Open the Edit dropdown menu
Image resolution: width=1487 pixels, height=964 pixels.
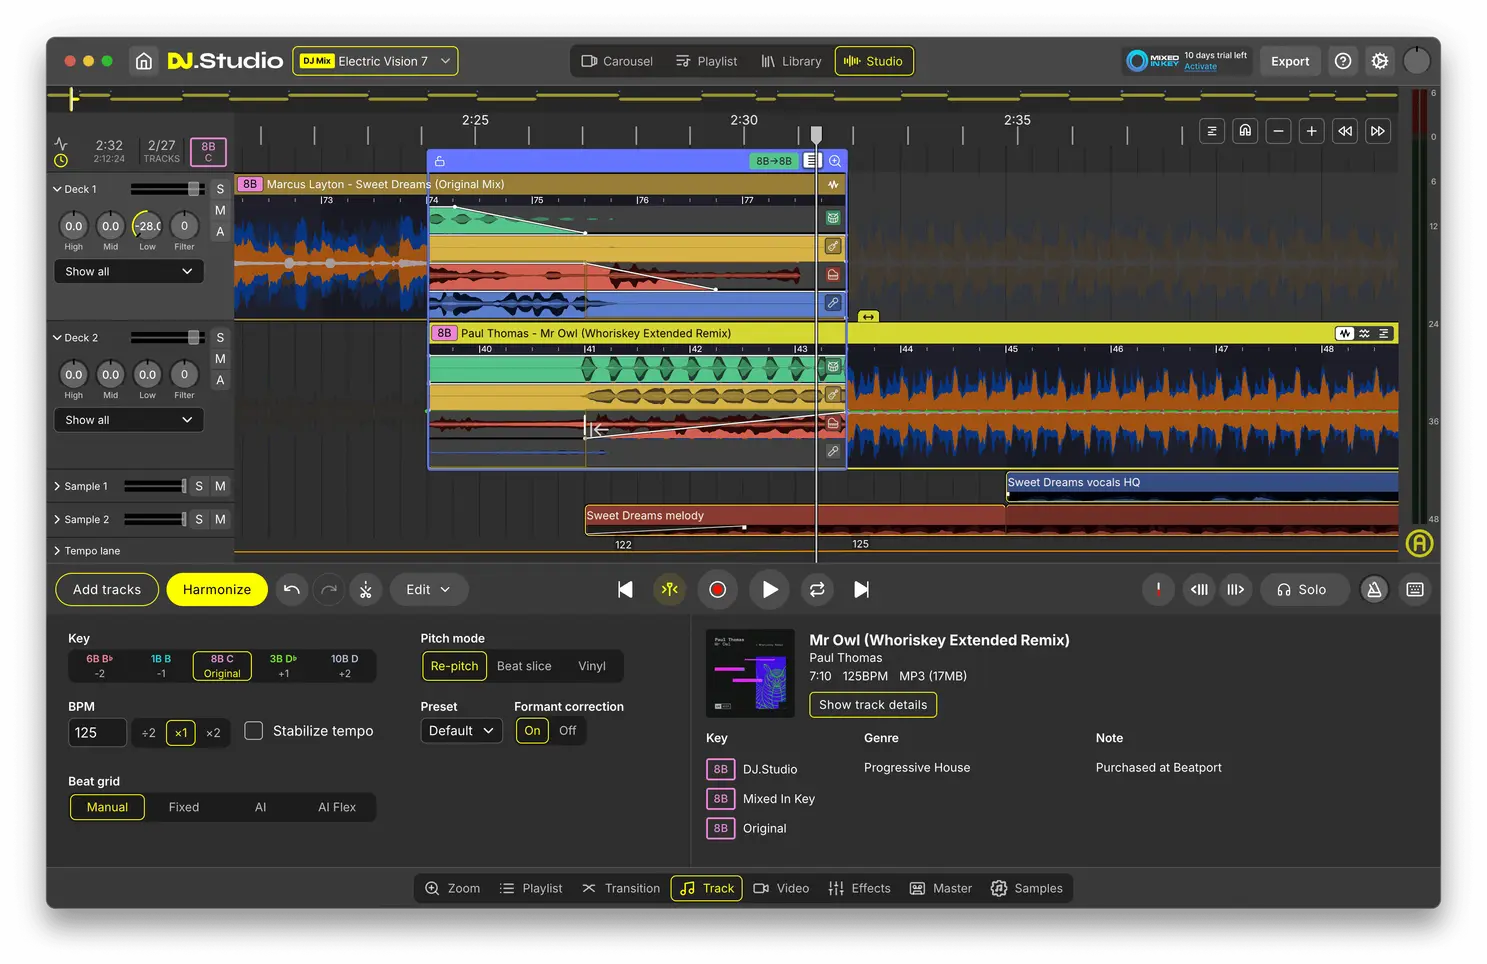428,590
